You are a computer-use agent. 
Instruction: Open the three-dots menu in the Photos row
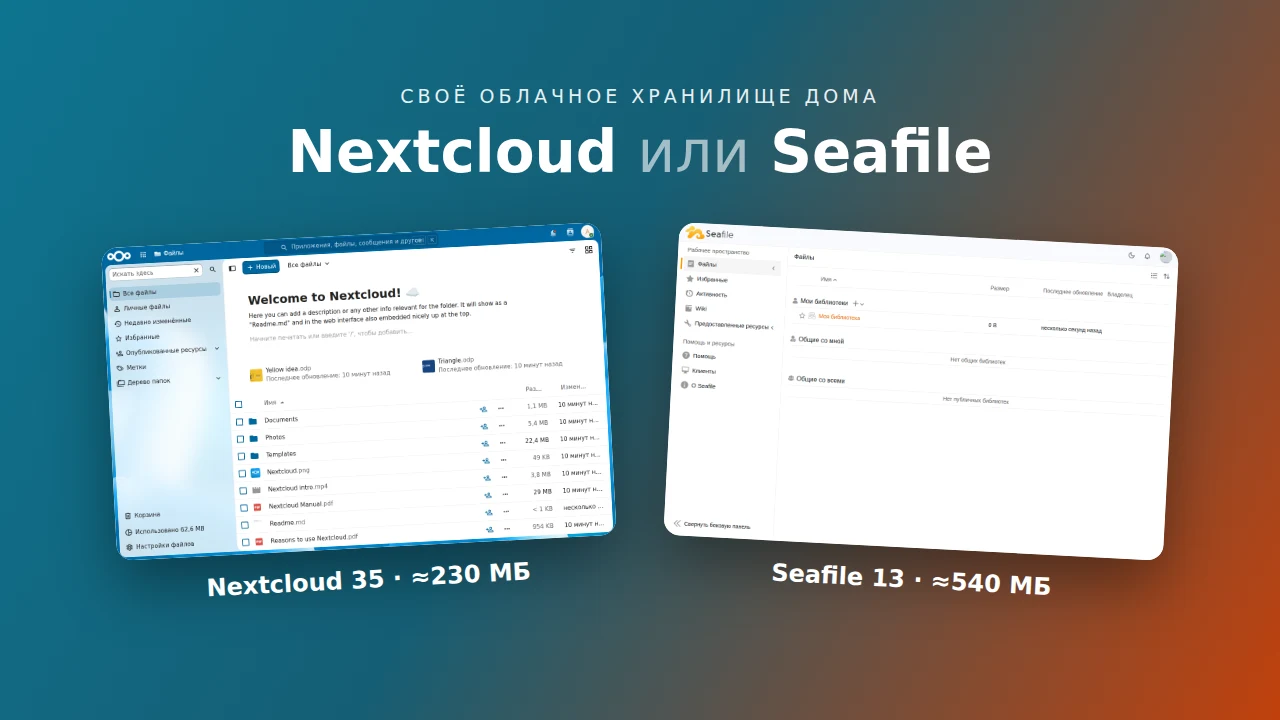click(502, 425)
